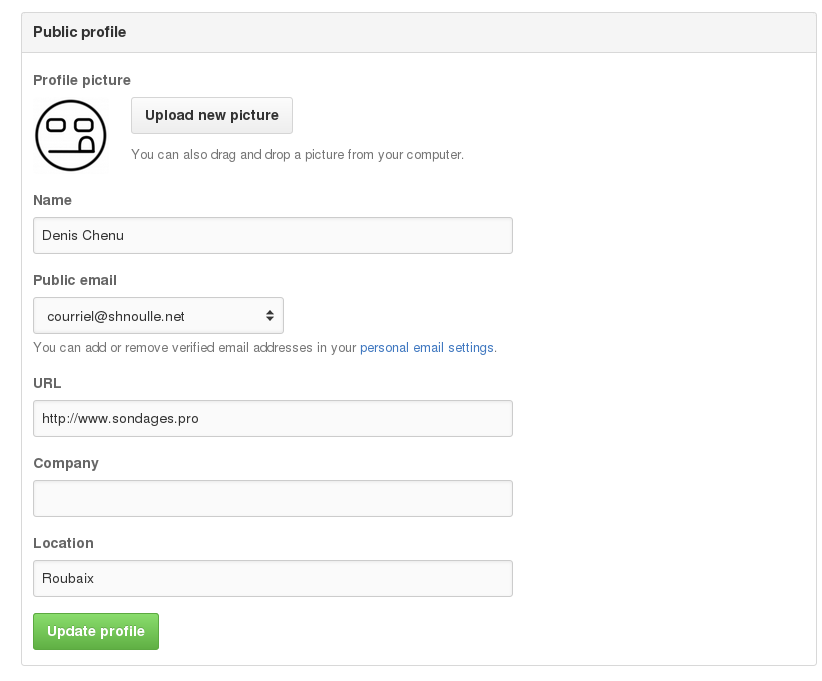Click the Public profile panel header
The height and width of the screenshot is (681, 822).
point(80,32)
